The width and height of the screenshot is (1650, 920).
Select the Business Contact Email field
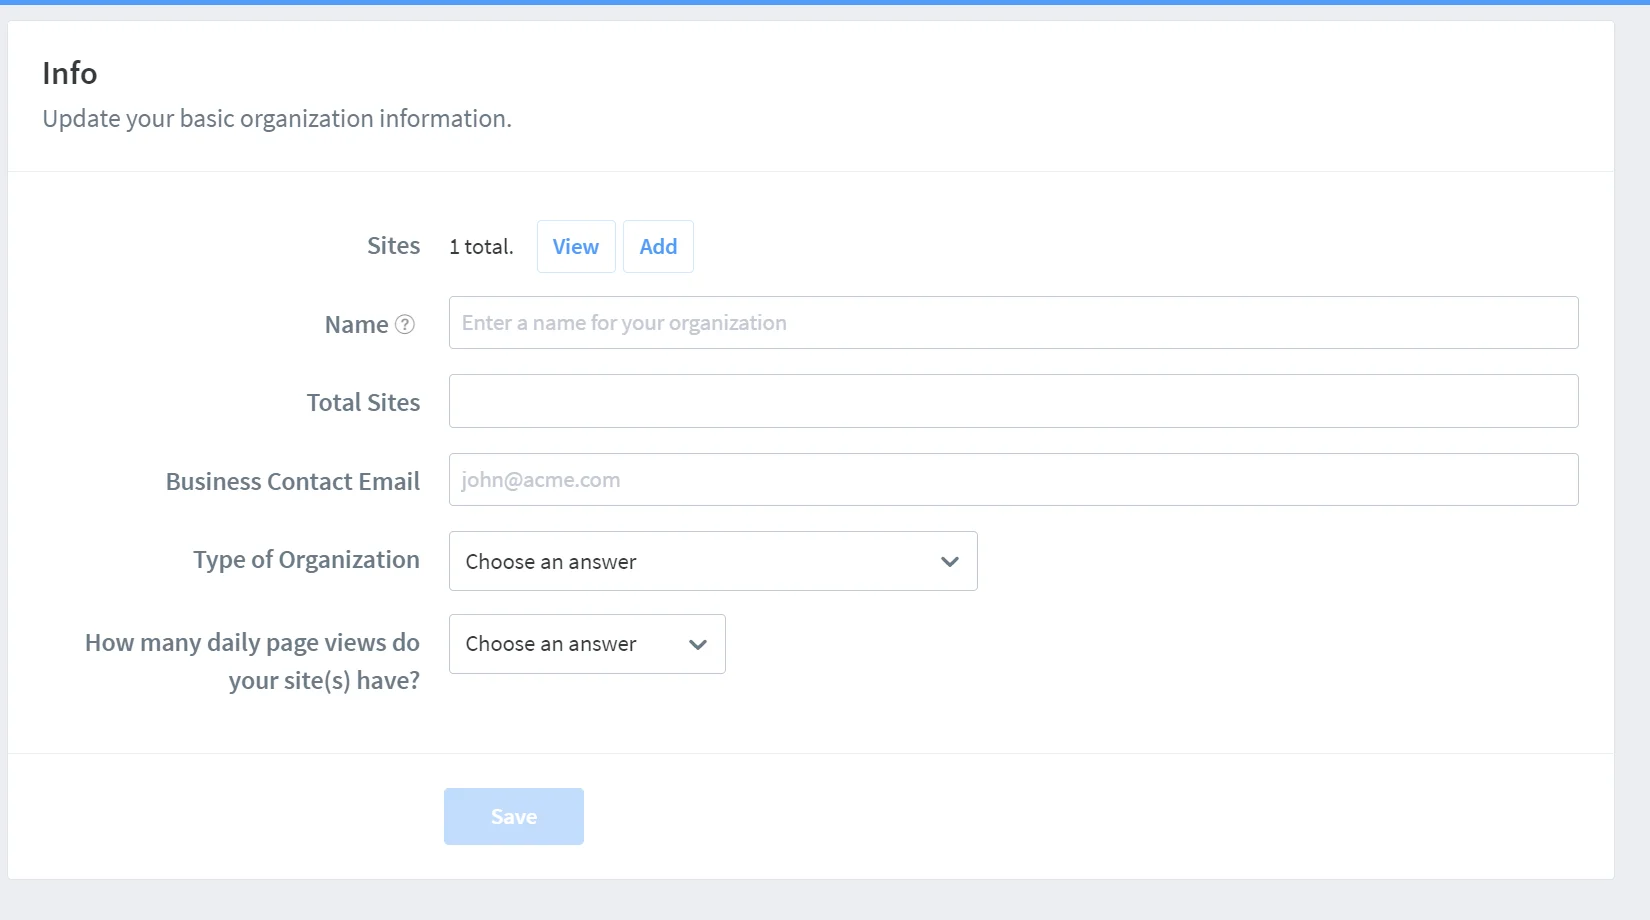pyautogui.click(x=1013, y=480)
